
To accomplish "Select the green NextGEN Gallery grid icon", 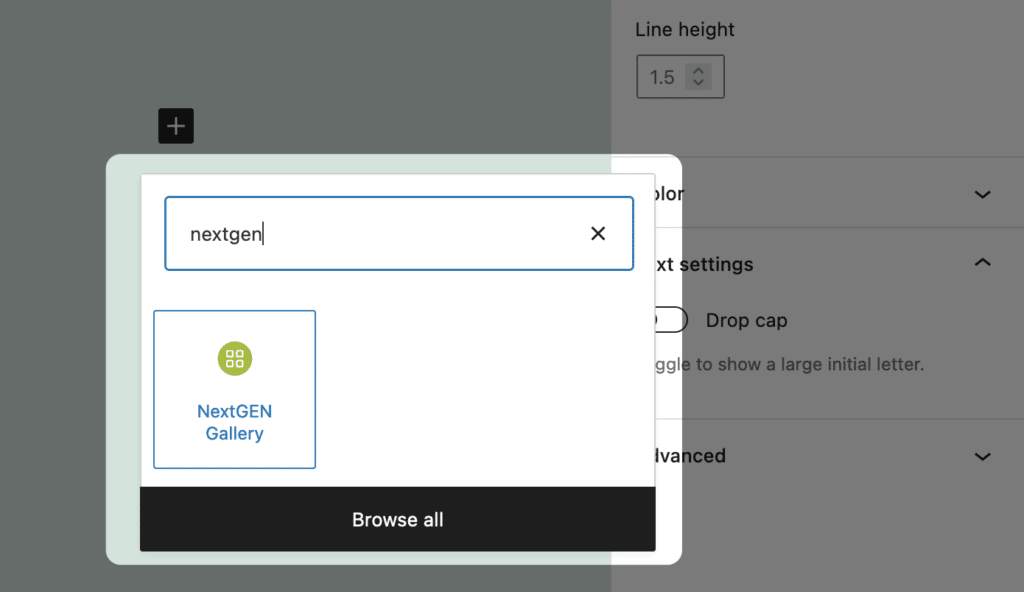I will 234,358.
